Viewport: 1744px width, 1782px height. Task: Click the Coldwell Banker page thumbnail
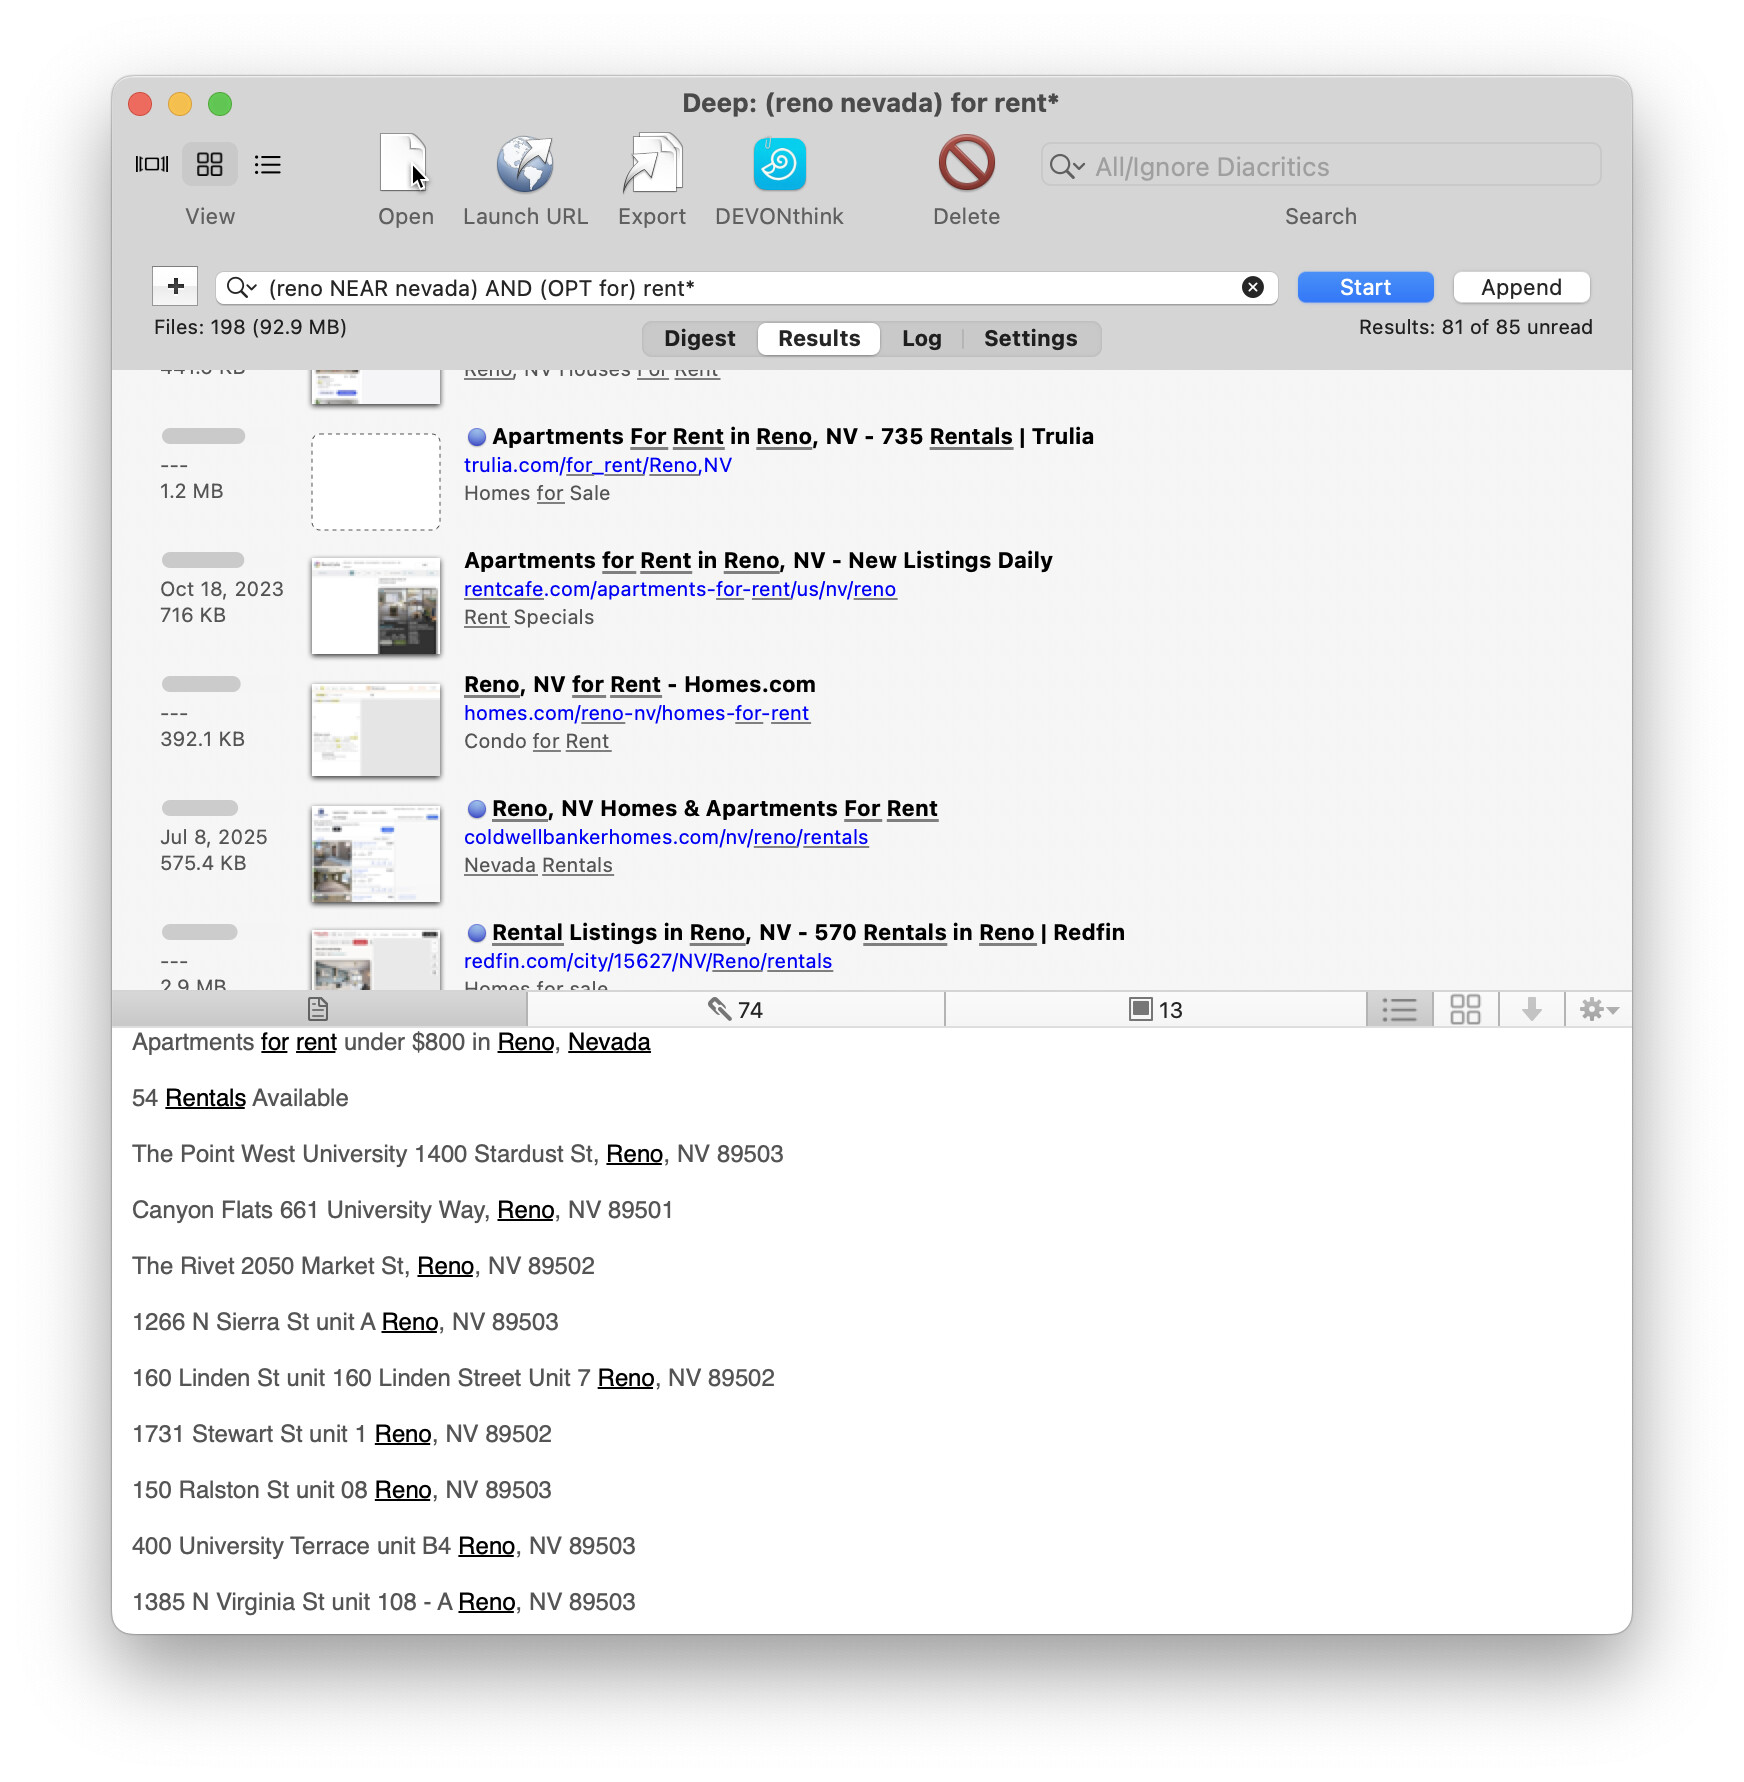(x=376, y=854)
